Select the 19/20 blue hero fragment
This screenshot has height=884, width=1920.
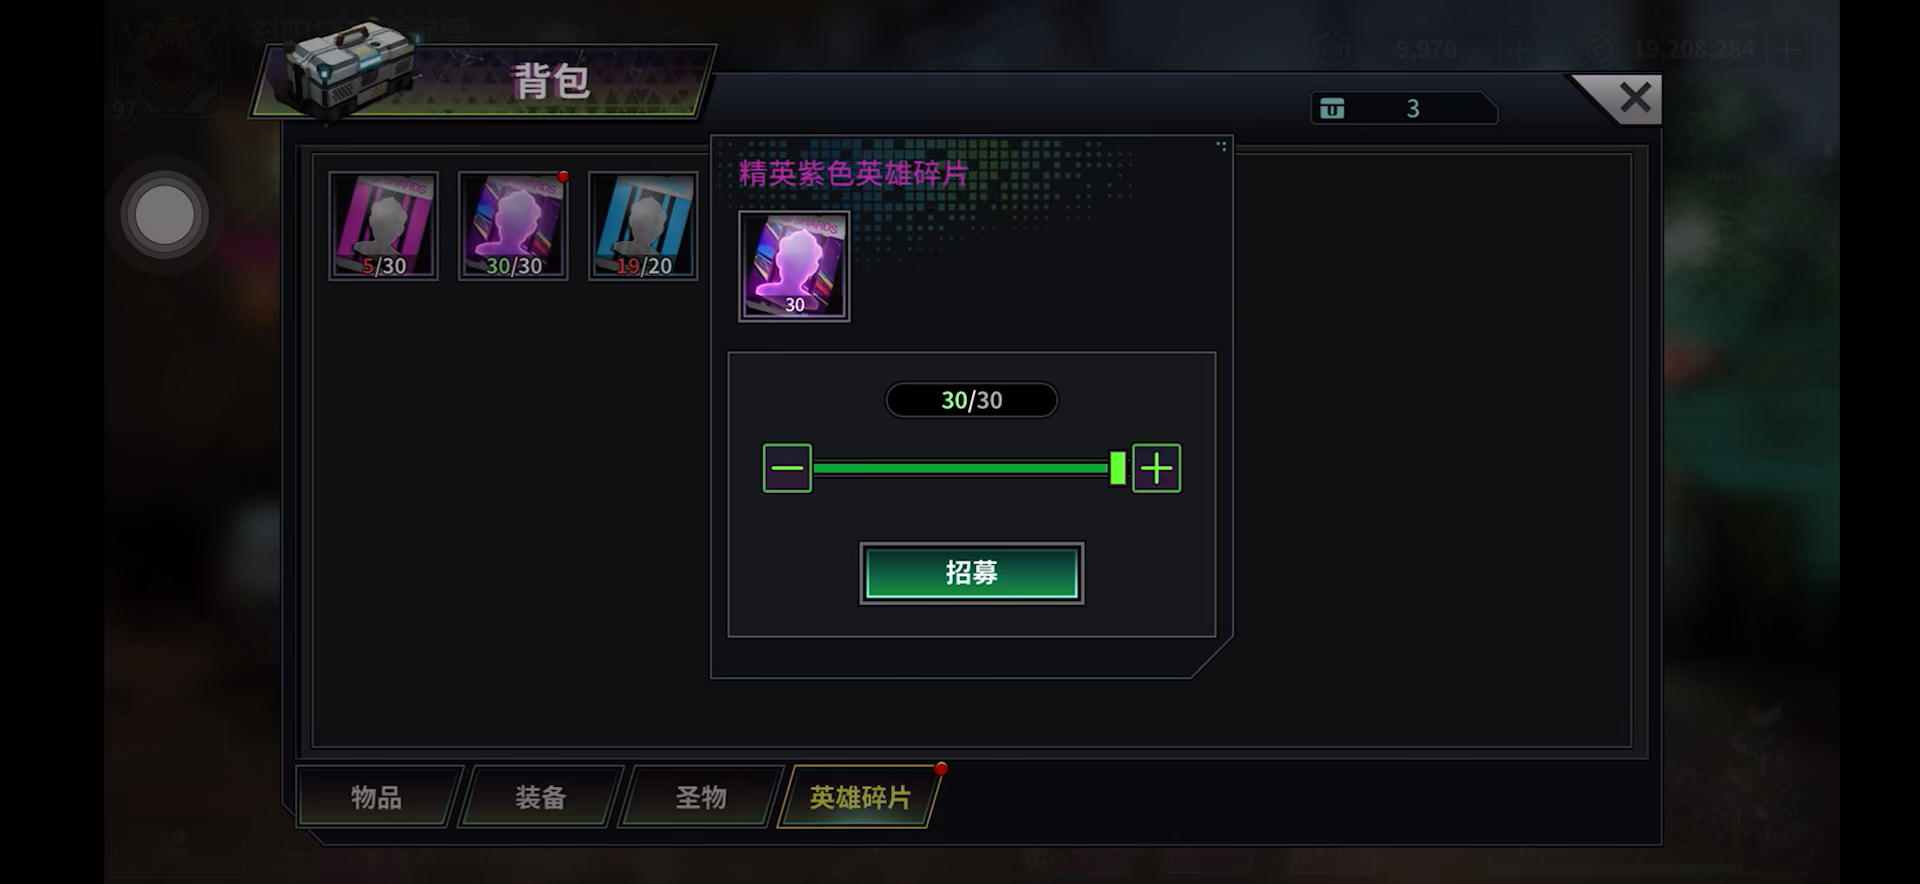[x=643, y=226]
